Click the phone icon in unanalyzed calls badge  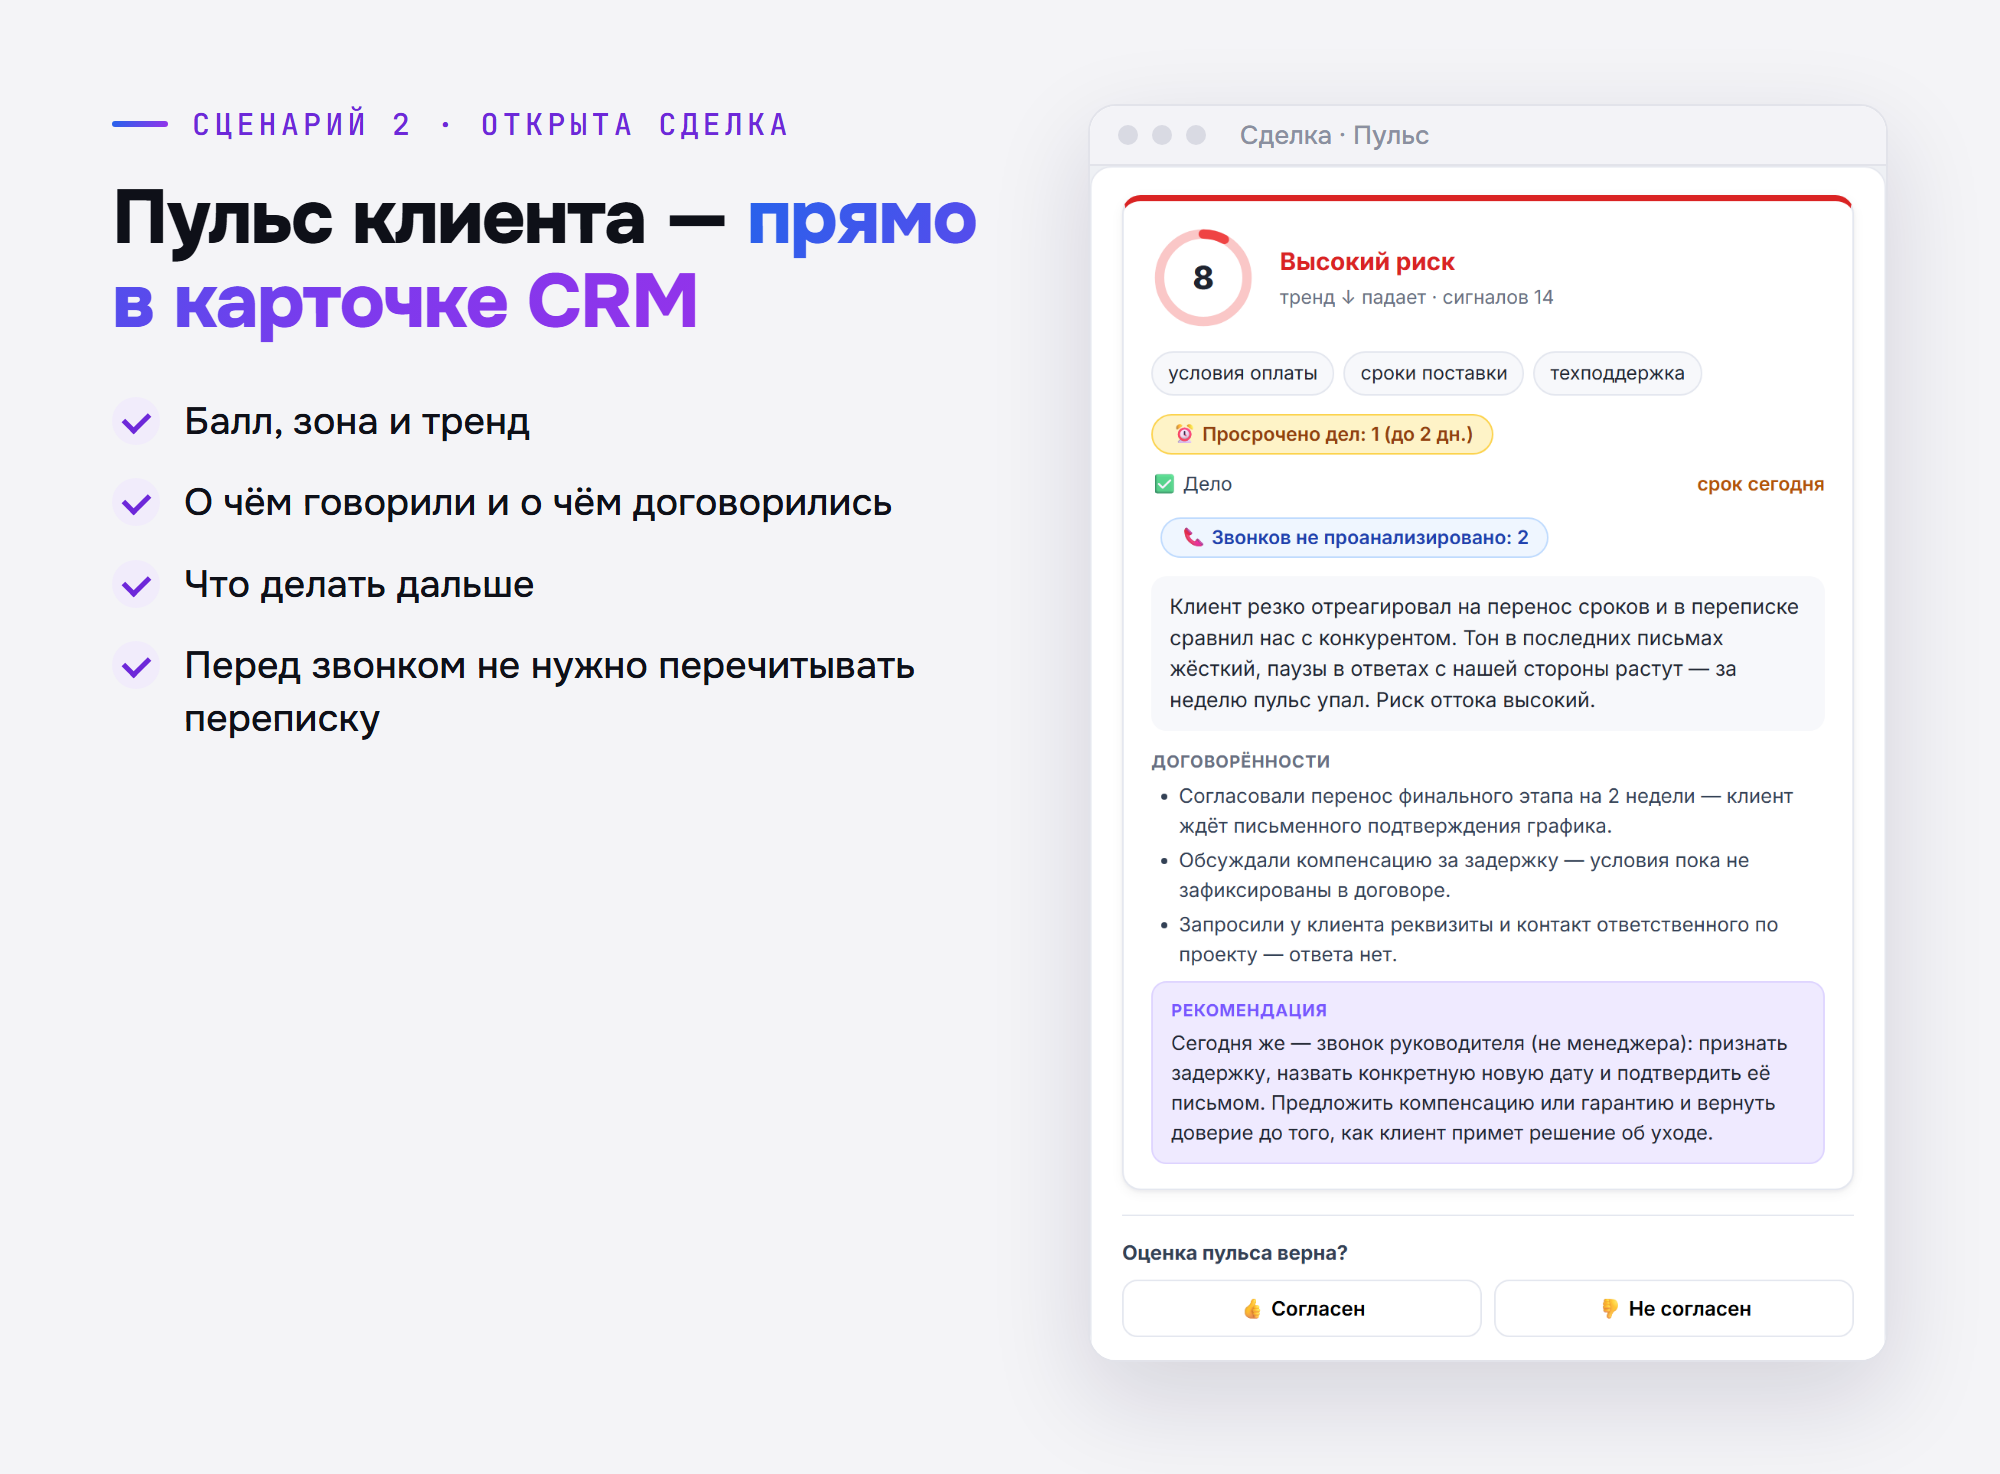1193,537
